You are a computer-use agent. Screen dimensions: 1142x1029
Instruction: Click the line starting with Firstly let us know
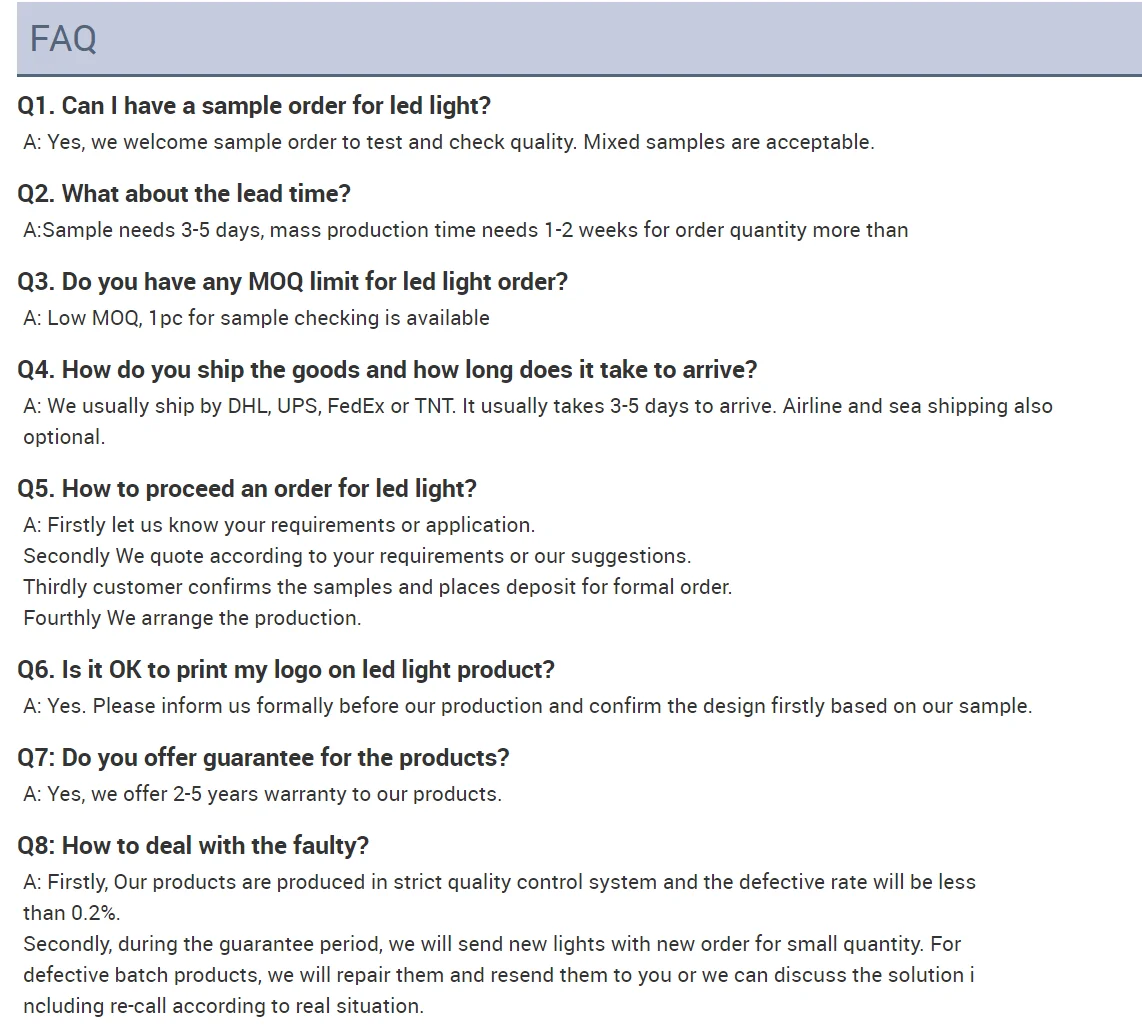pos(279,525)
